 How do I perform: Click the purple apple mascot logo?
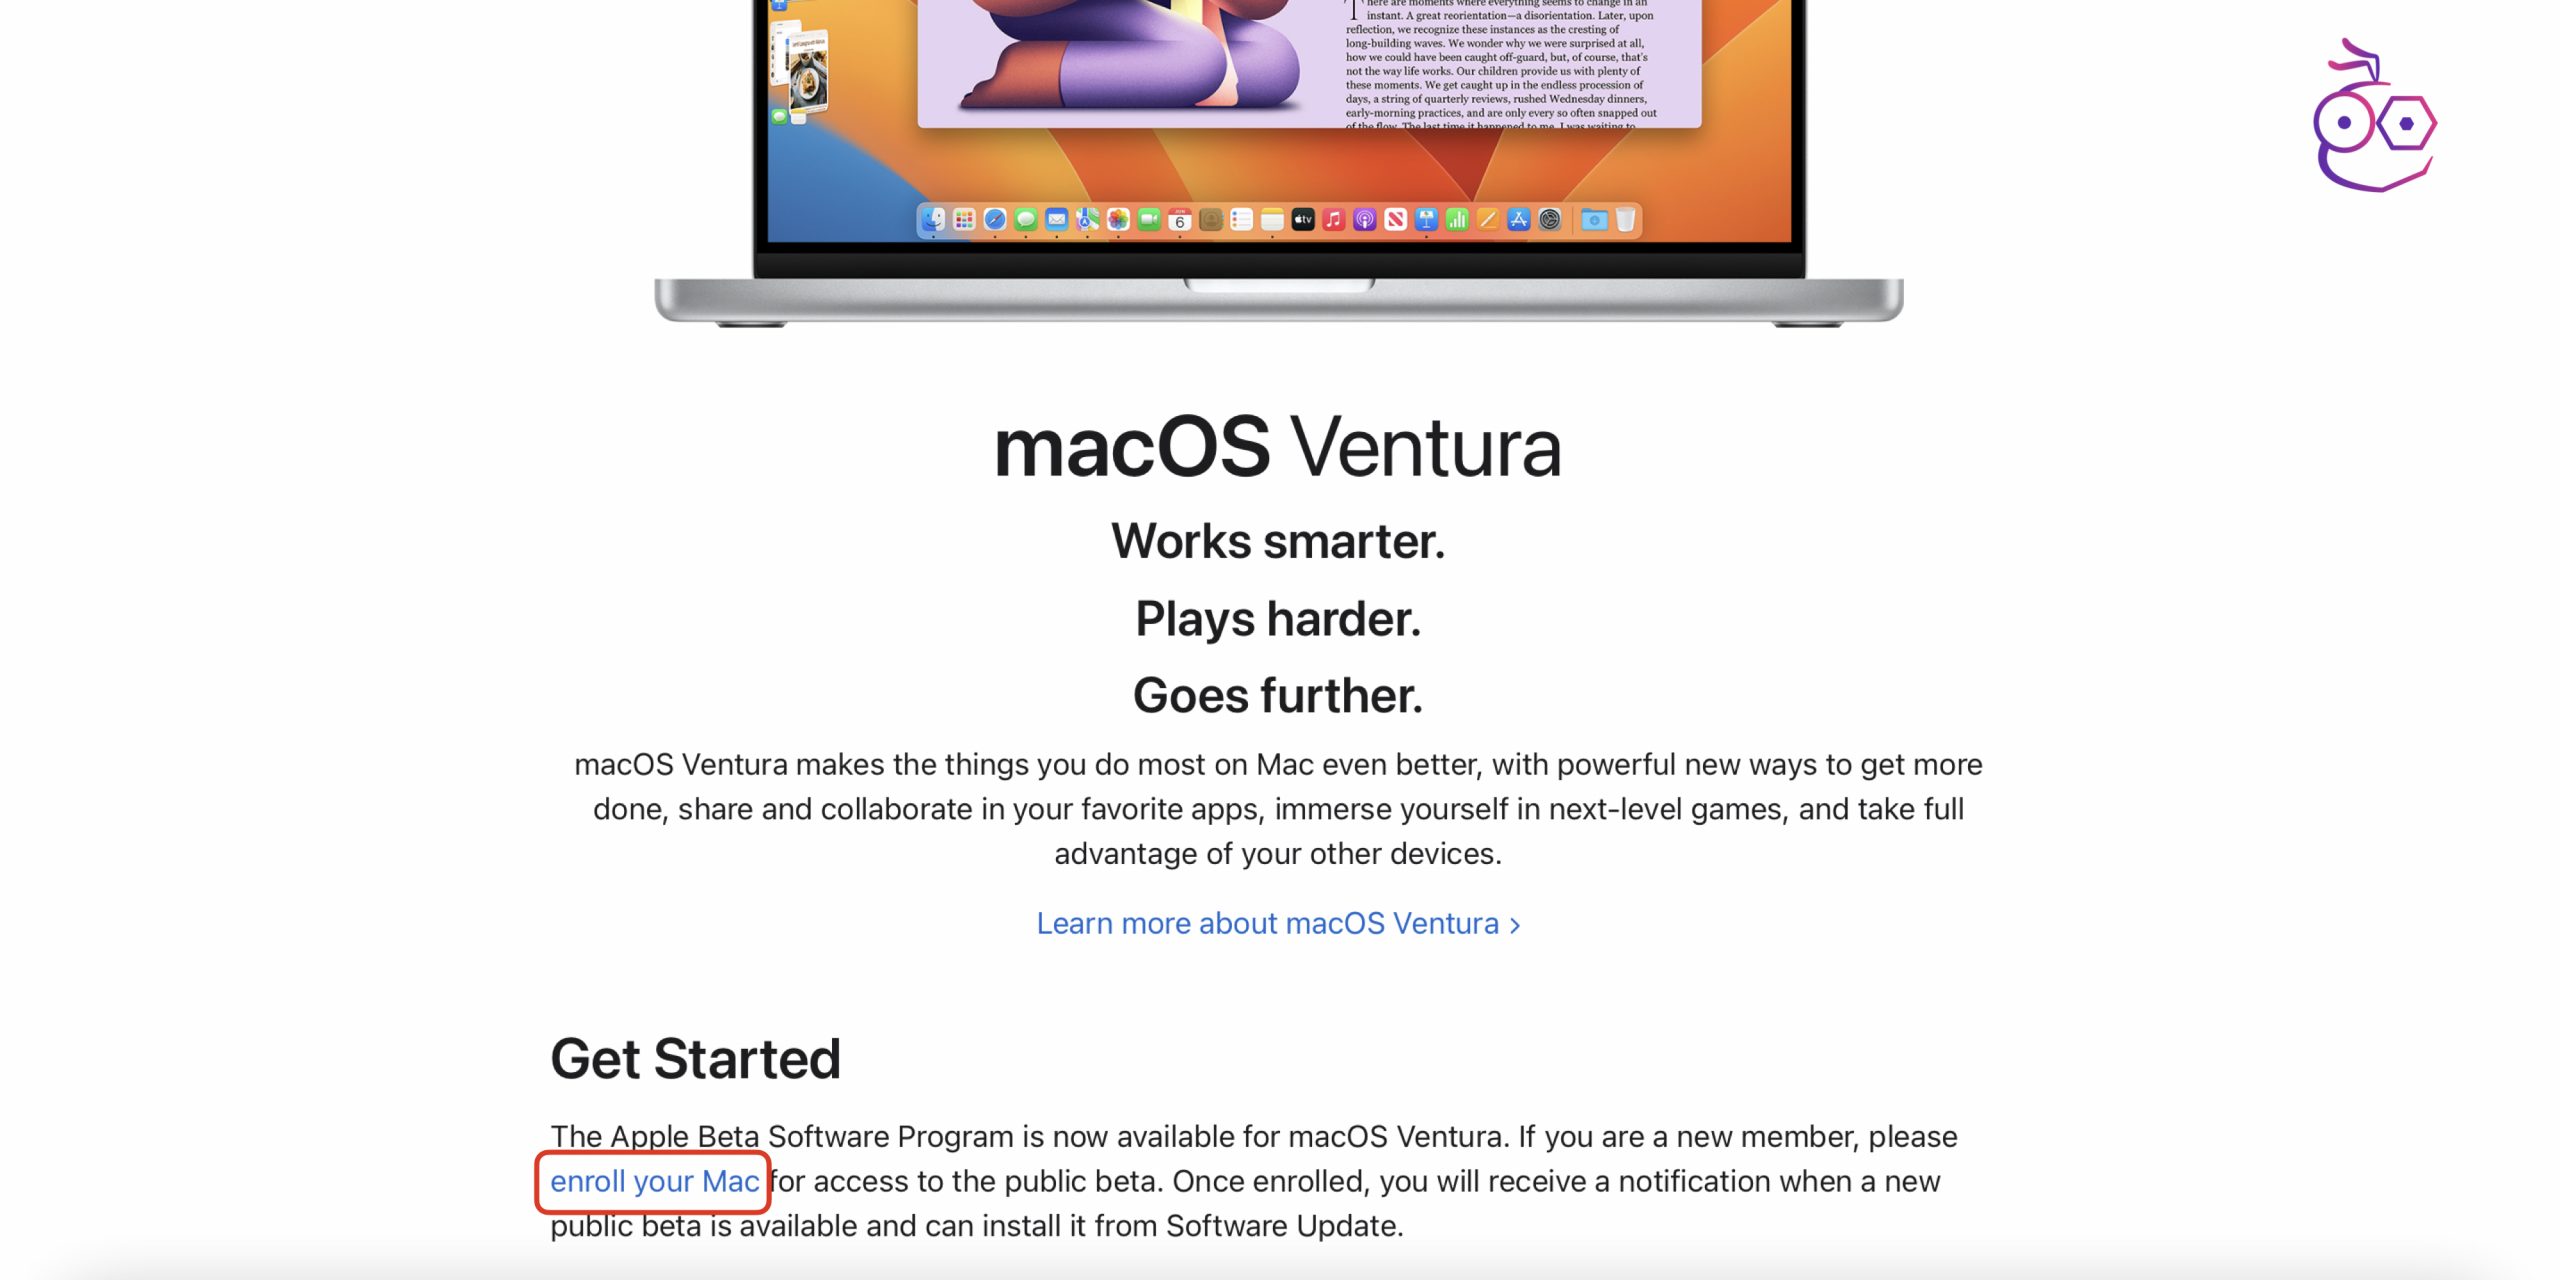[2374, 116]
